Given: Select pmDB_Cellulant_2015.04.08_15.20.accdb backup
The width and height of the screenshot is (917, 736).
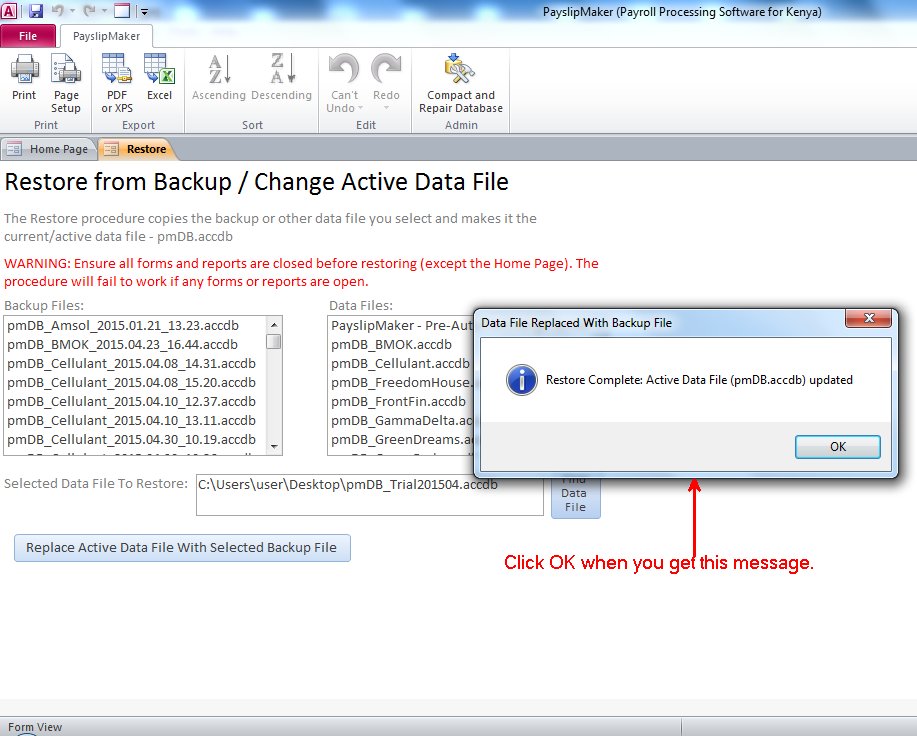Looking at the screenshot, I should coord(132,383).
